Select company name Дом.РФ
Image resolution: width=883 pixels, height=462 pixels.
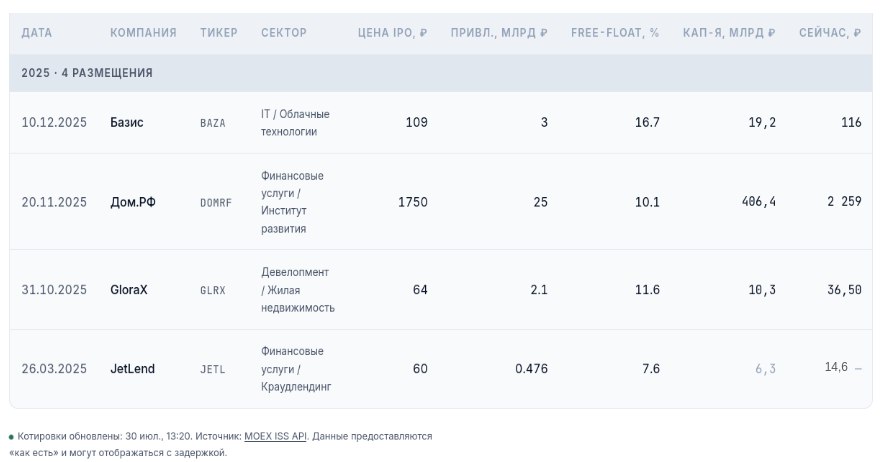point(133,202)
